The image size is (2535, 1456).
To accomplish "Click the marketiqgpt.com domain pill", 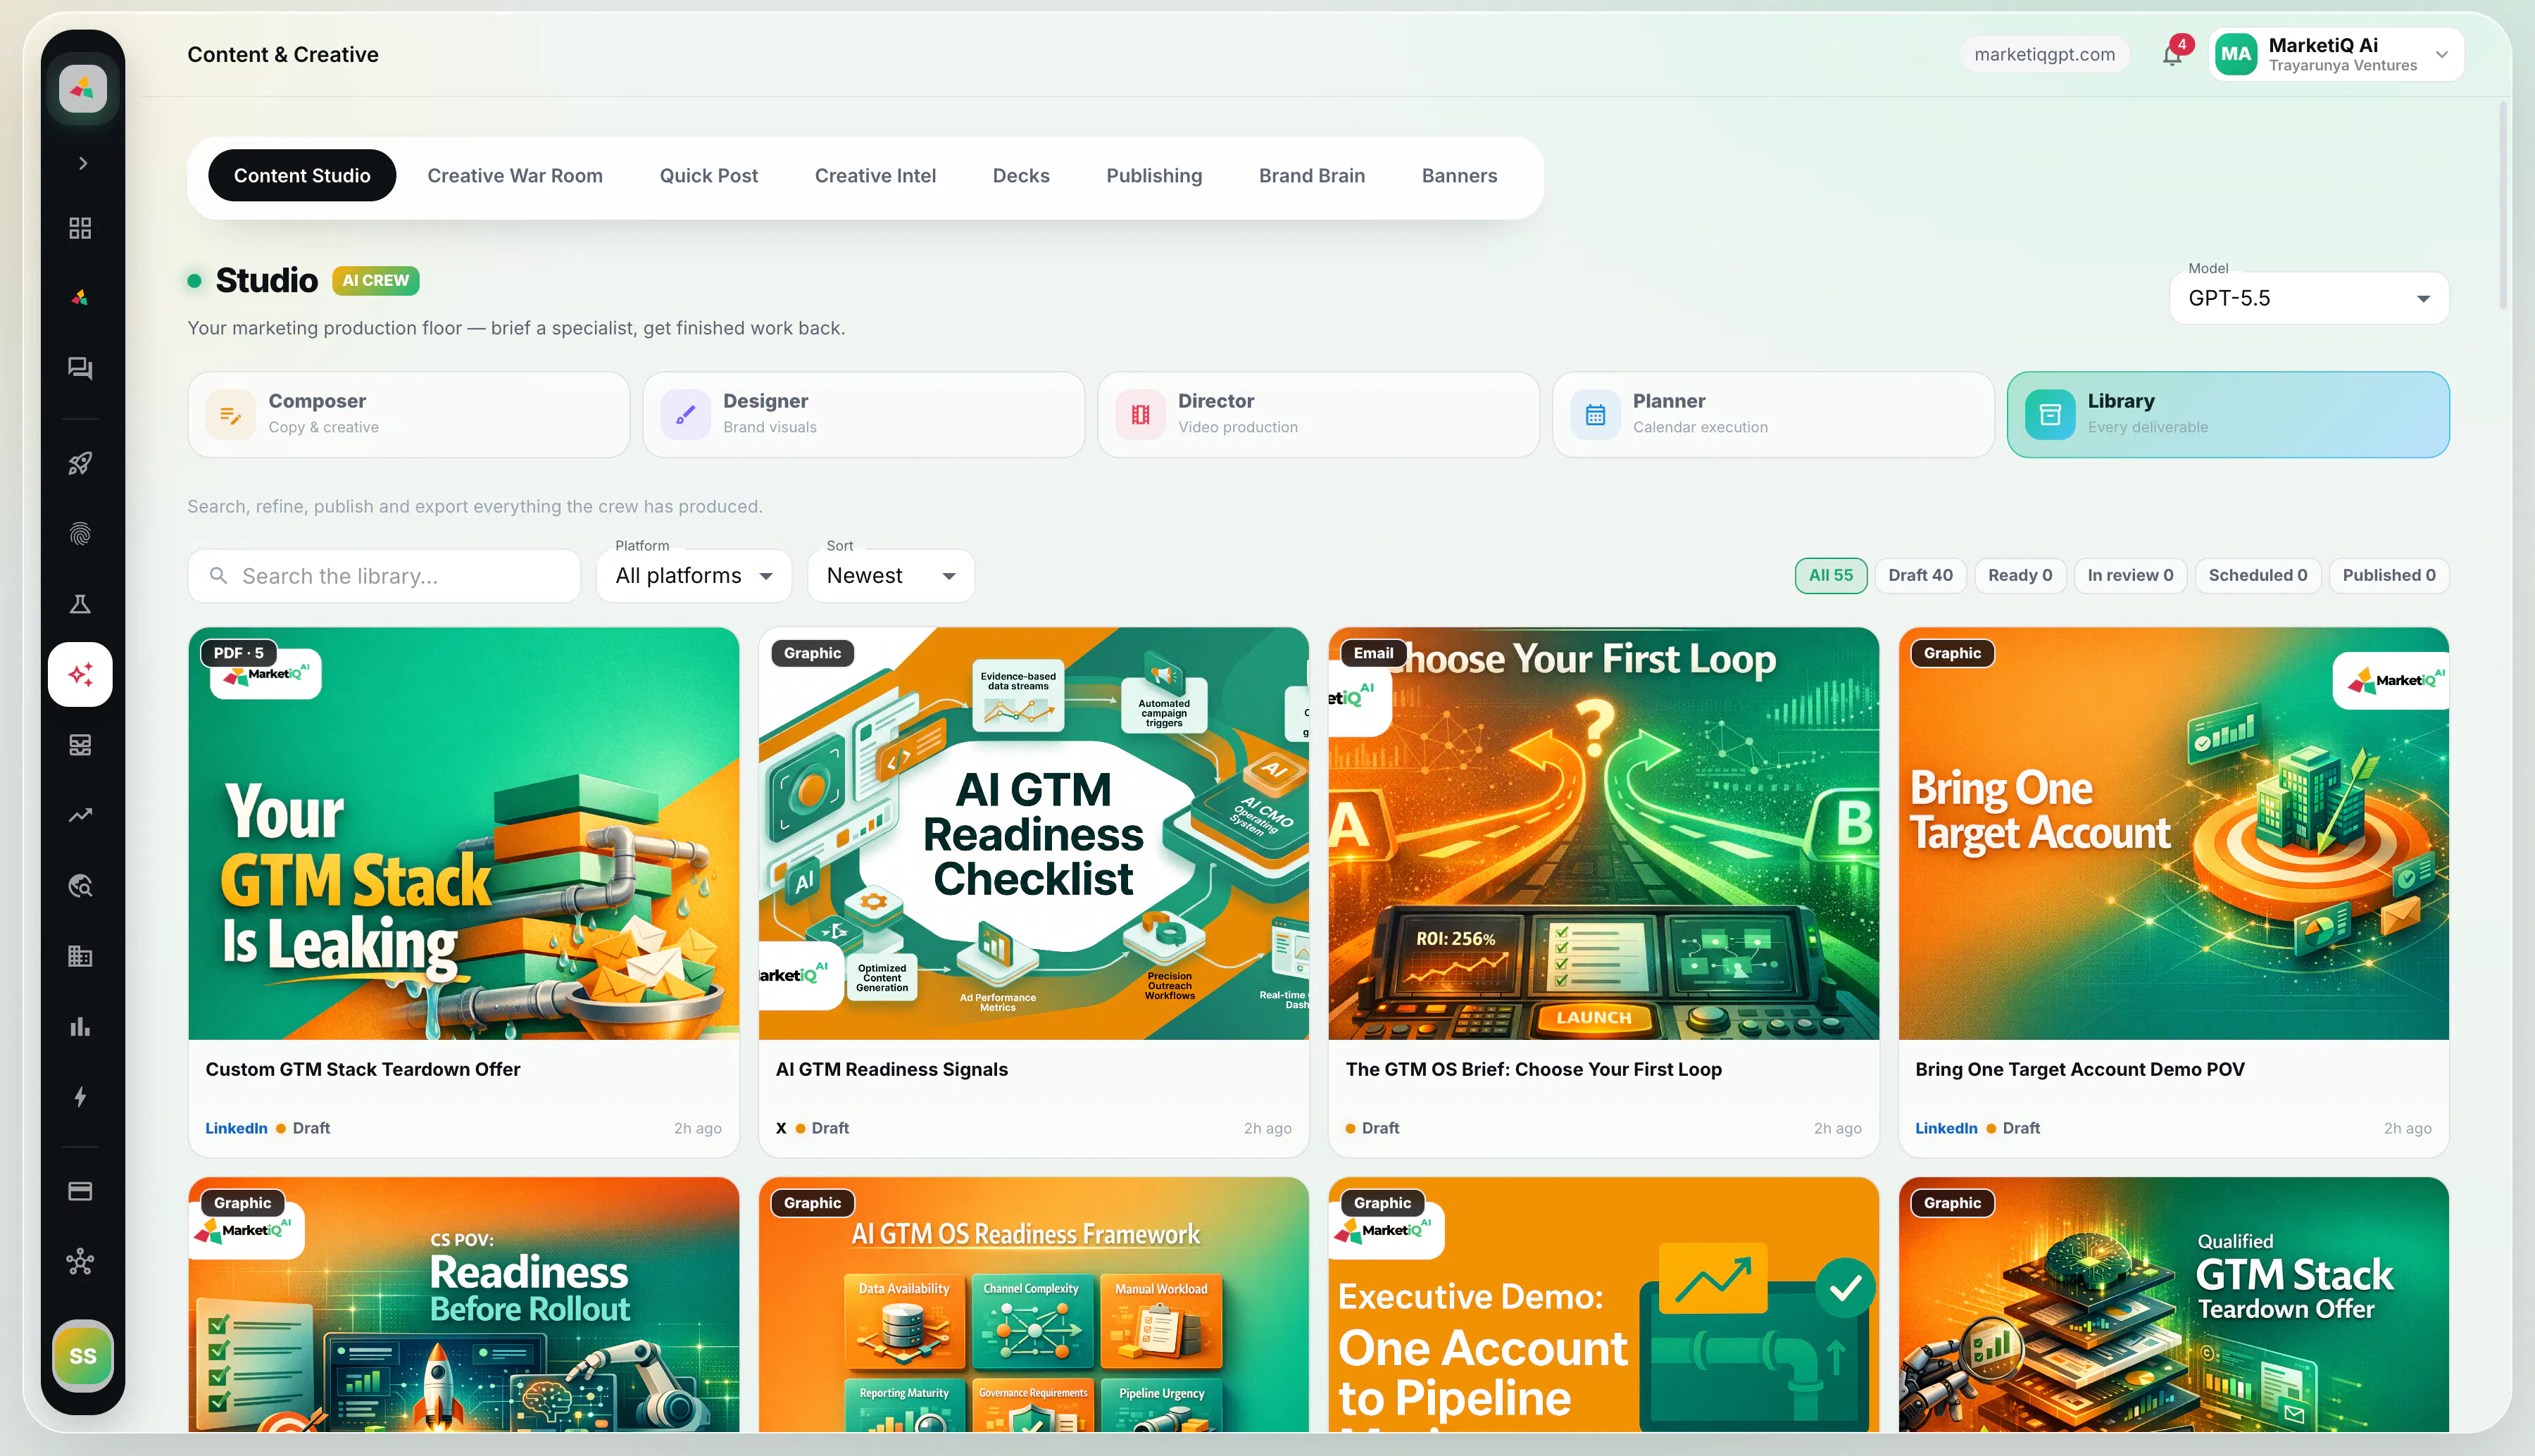I will (x=2044, y=54).
